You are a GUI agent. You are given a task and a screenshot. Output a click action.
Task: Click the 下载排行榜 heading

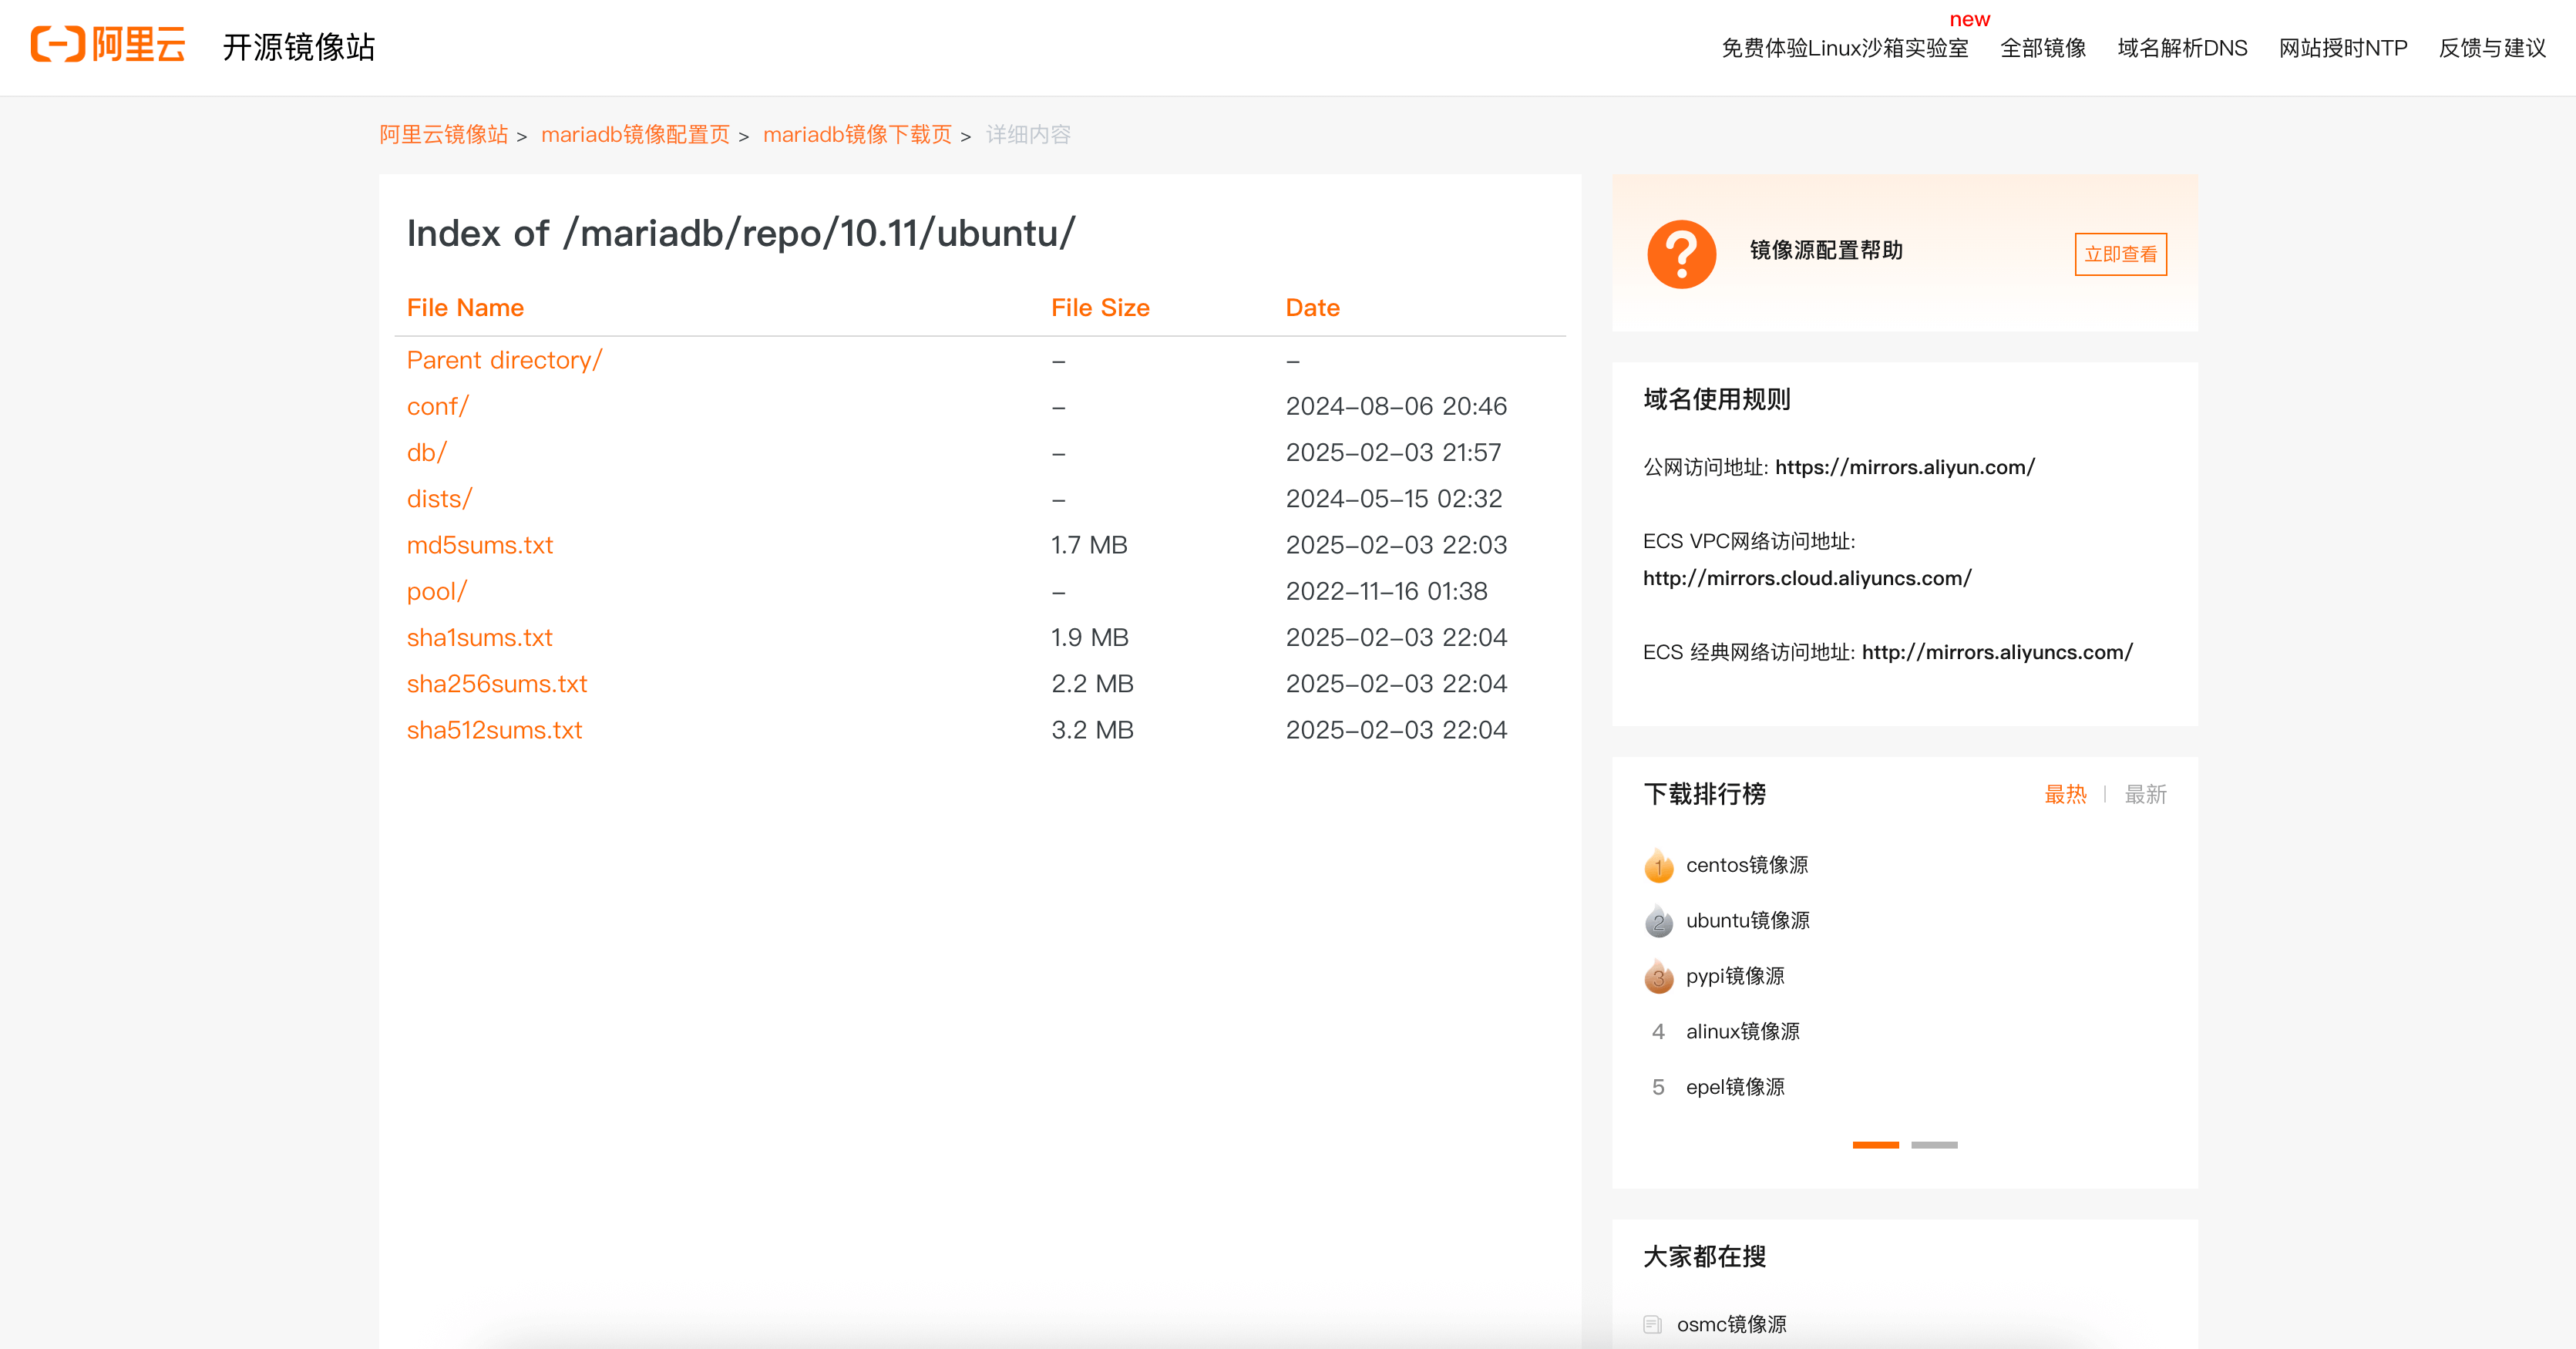coord(1704,794)
